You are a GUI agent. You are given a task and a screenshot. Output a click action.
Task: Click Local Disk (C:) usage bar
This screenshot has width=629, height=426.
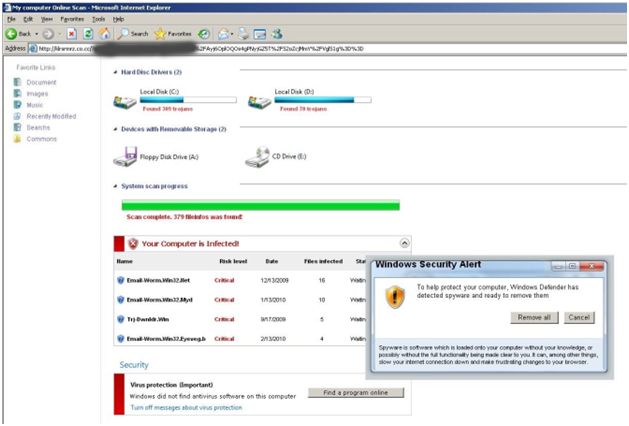click(x=188, y=100)
